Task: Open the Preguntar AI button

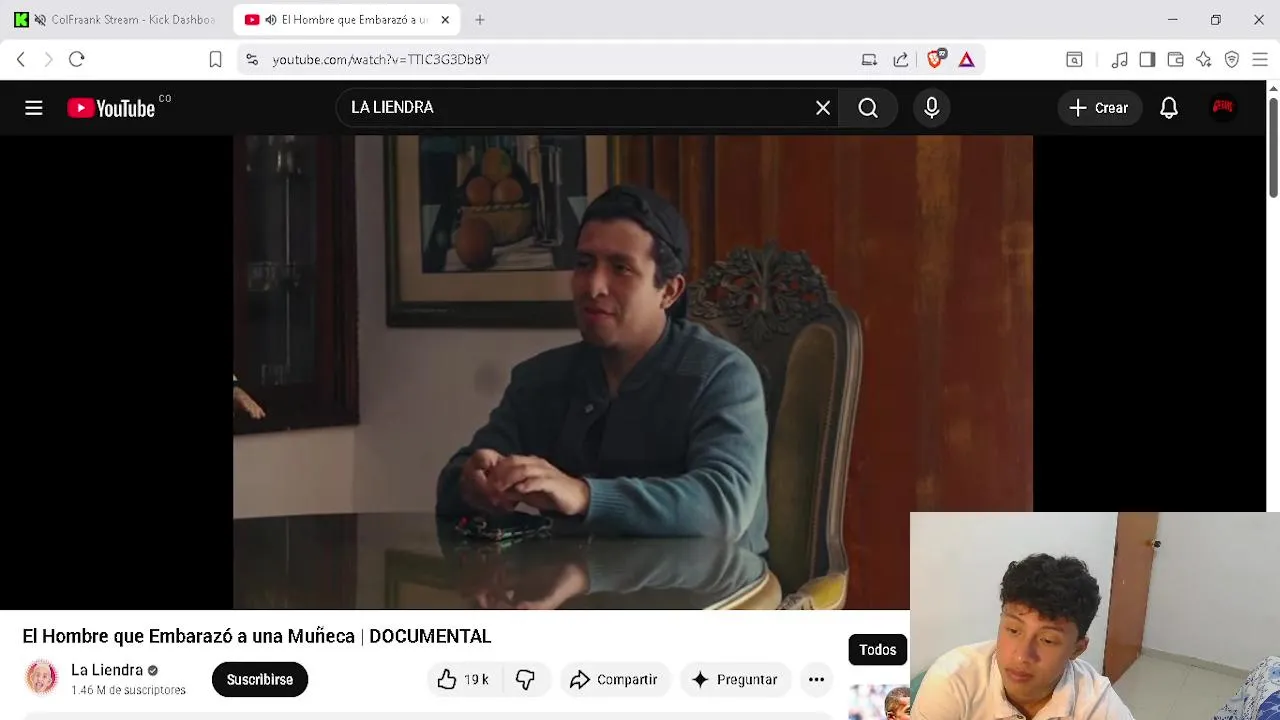Action: pos(735,680)
